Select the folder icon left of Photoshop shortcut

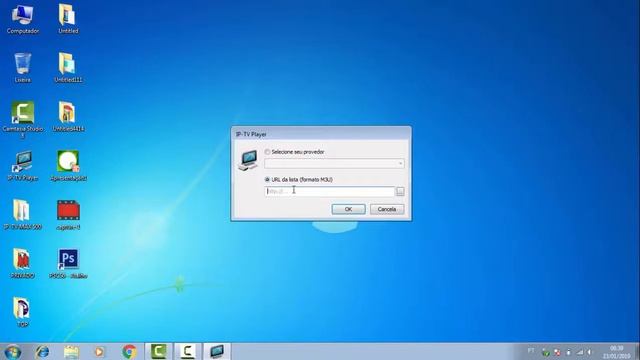point(22,264)
